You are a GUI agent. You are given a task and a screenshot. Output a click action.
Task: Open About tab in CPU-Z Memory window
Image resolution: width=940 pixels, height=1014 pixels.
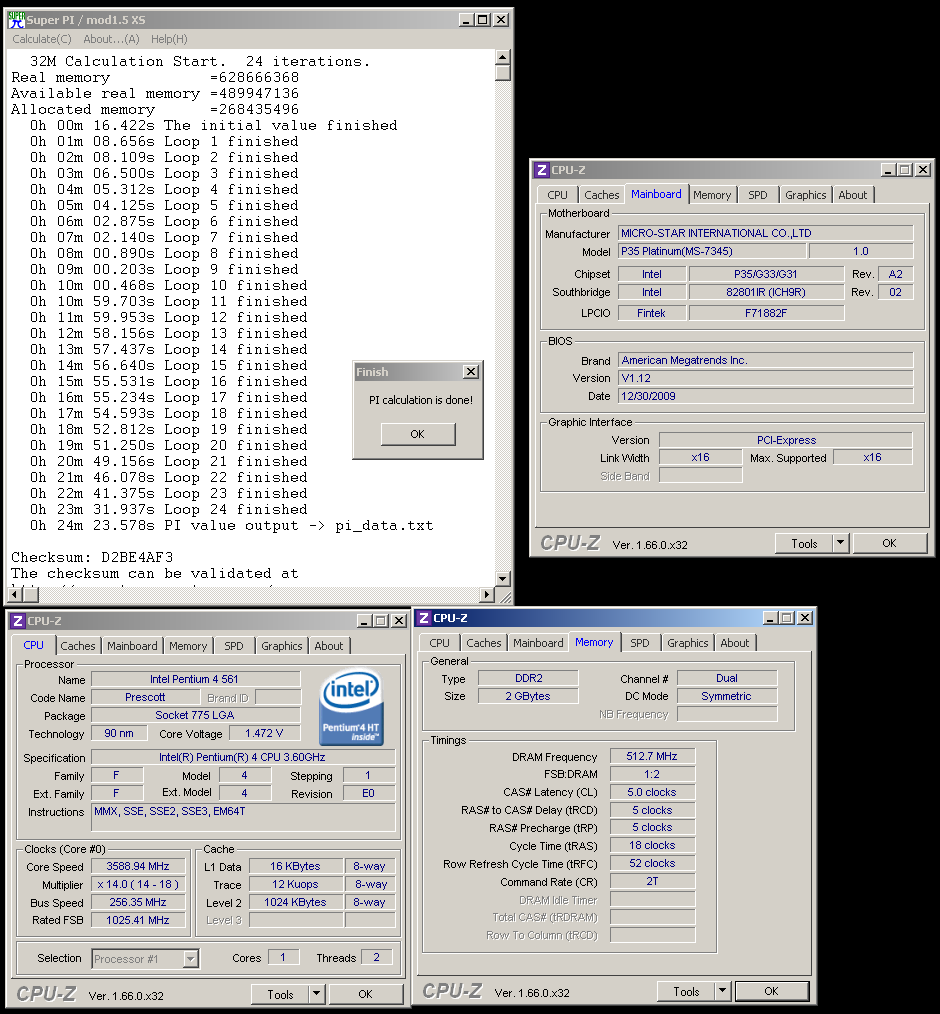(735, 643)
